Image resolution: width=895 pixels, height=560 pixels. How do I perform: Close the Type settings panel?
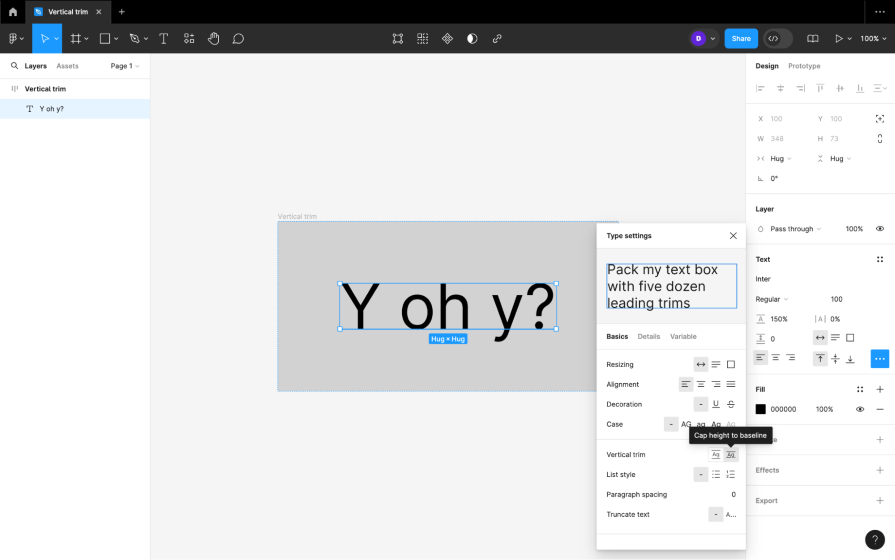click(733, 236)
